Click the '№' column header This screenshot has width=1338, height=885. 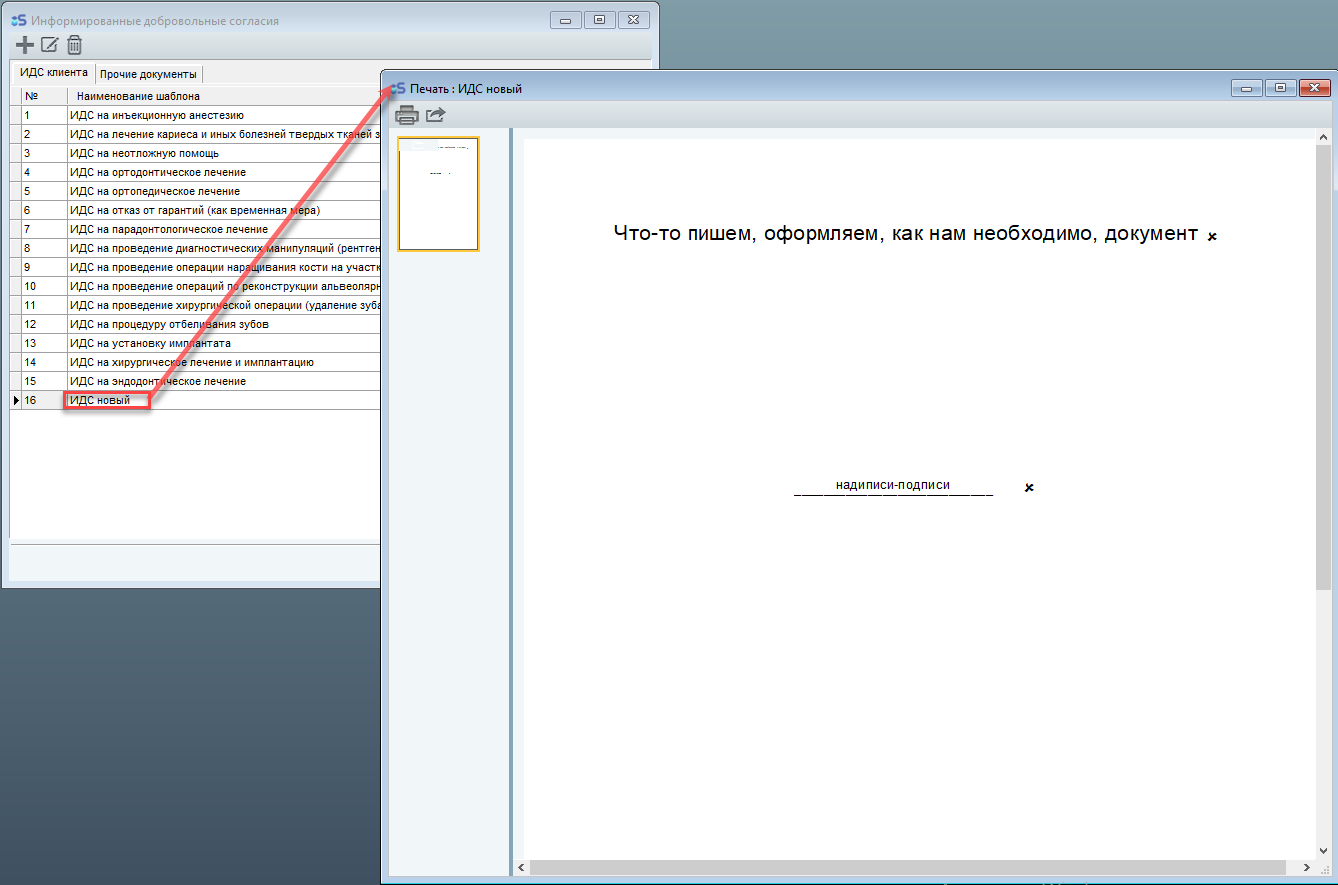(32, 96)
